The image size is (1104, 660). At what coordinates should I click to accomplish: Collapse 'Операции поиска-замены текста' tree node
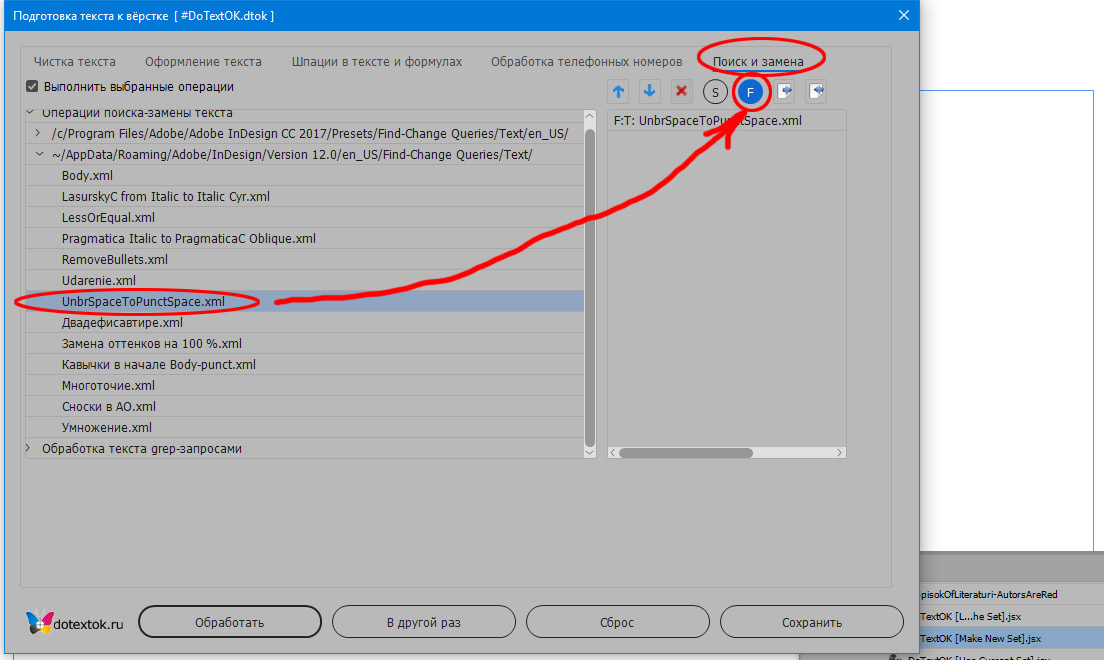[30, 112]
